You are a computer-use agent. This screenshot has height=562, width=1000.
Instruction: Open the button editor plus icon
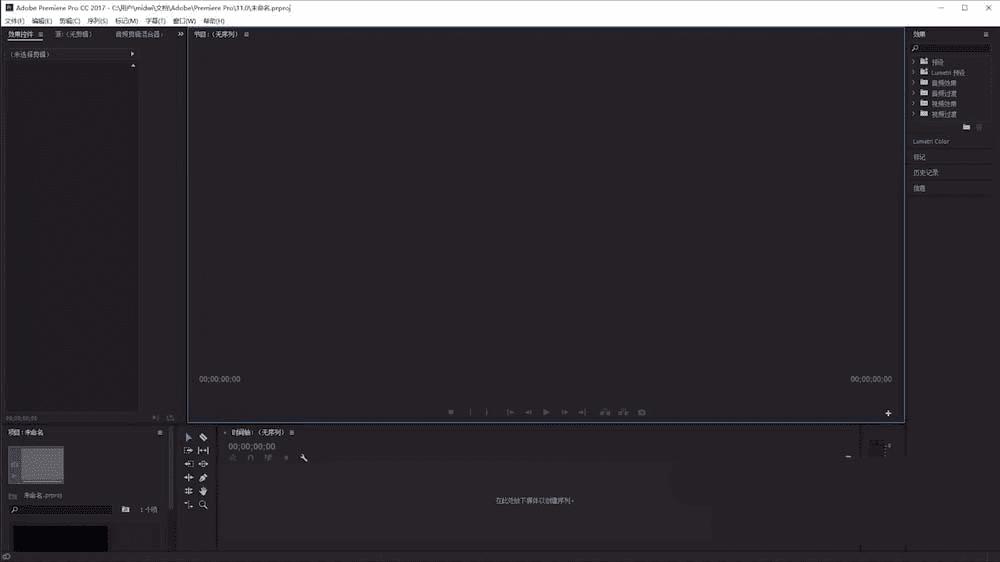tap(888, 413)
